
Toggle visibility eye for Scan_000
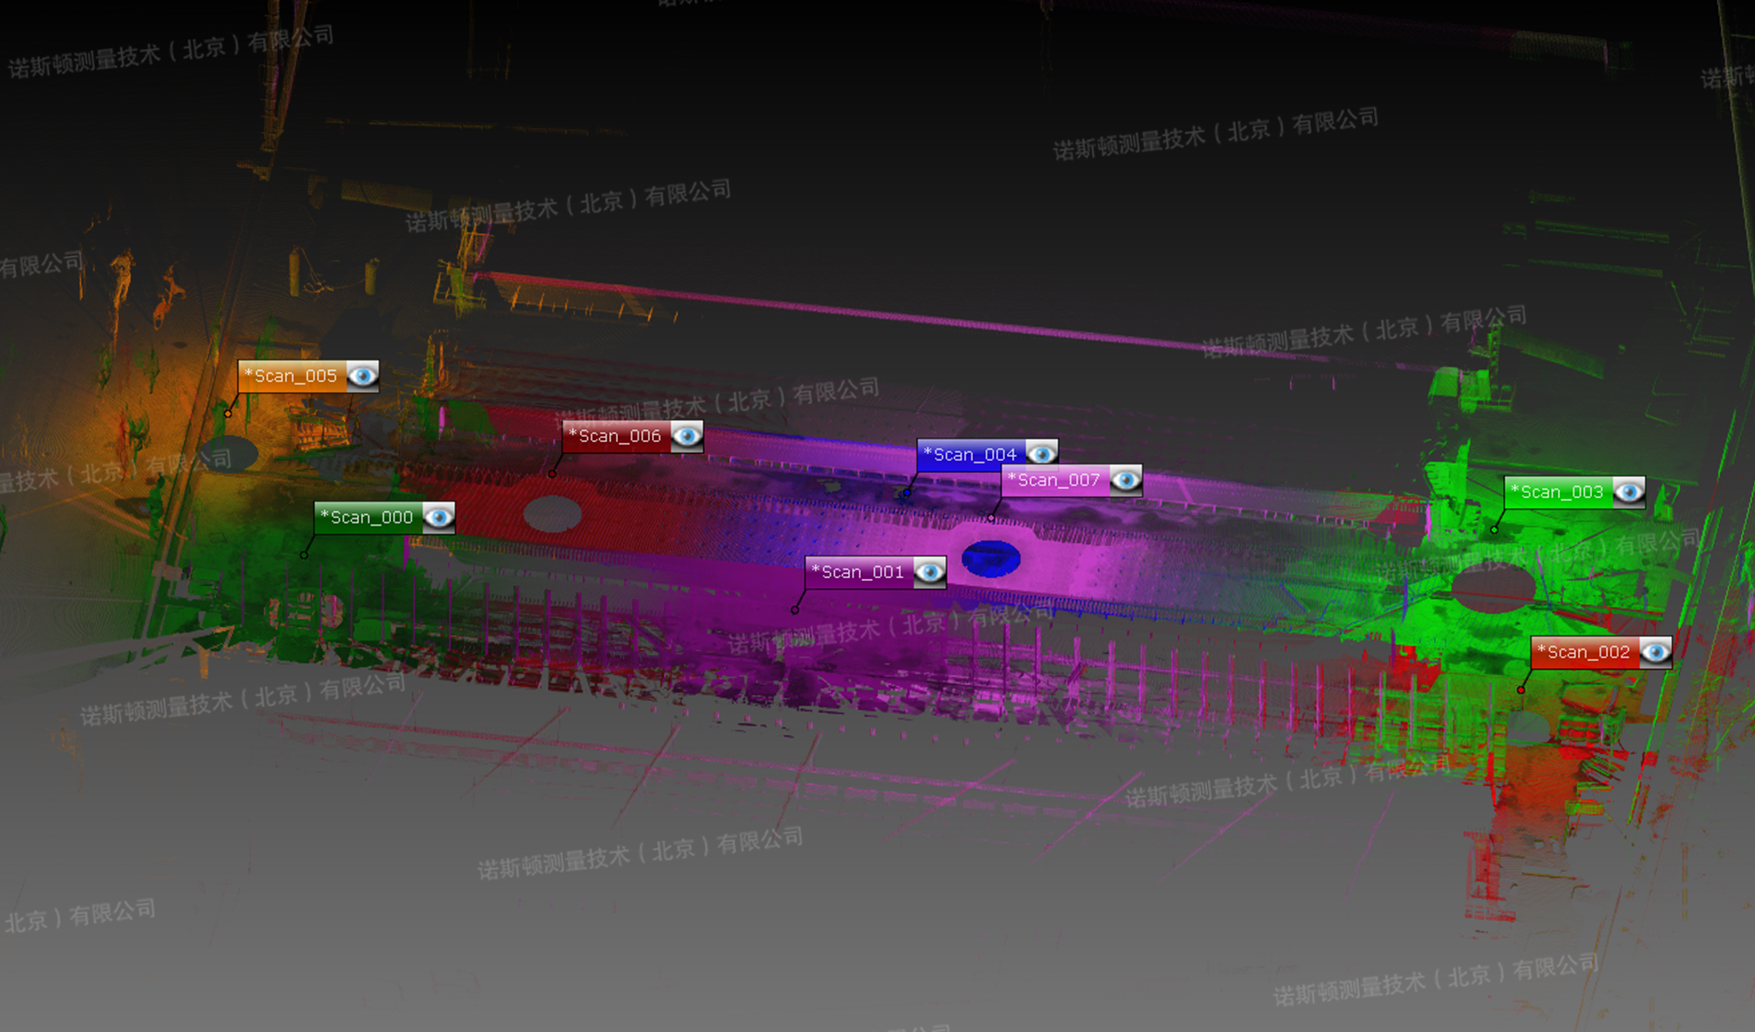tap(438, 517)
